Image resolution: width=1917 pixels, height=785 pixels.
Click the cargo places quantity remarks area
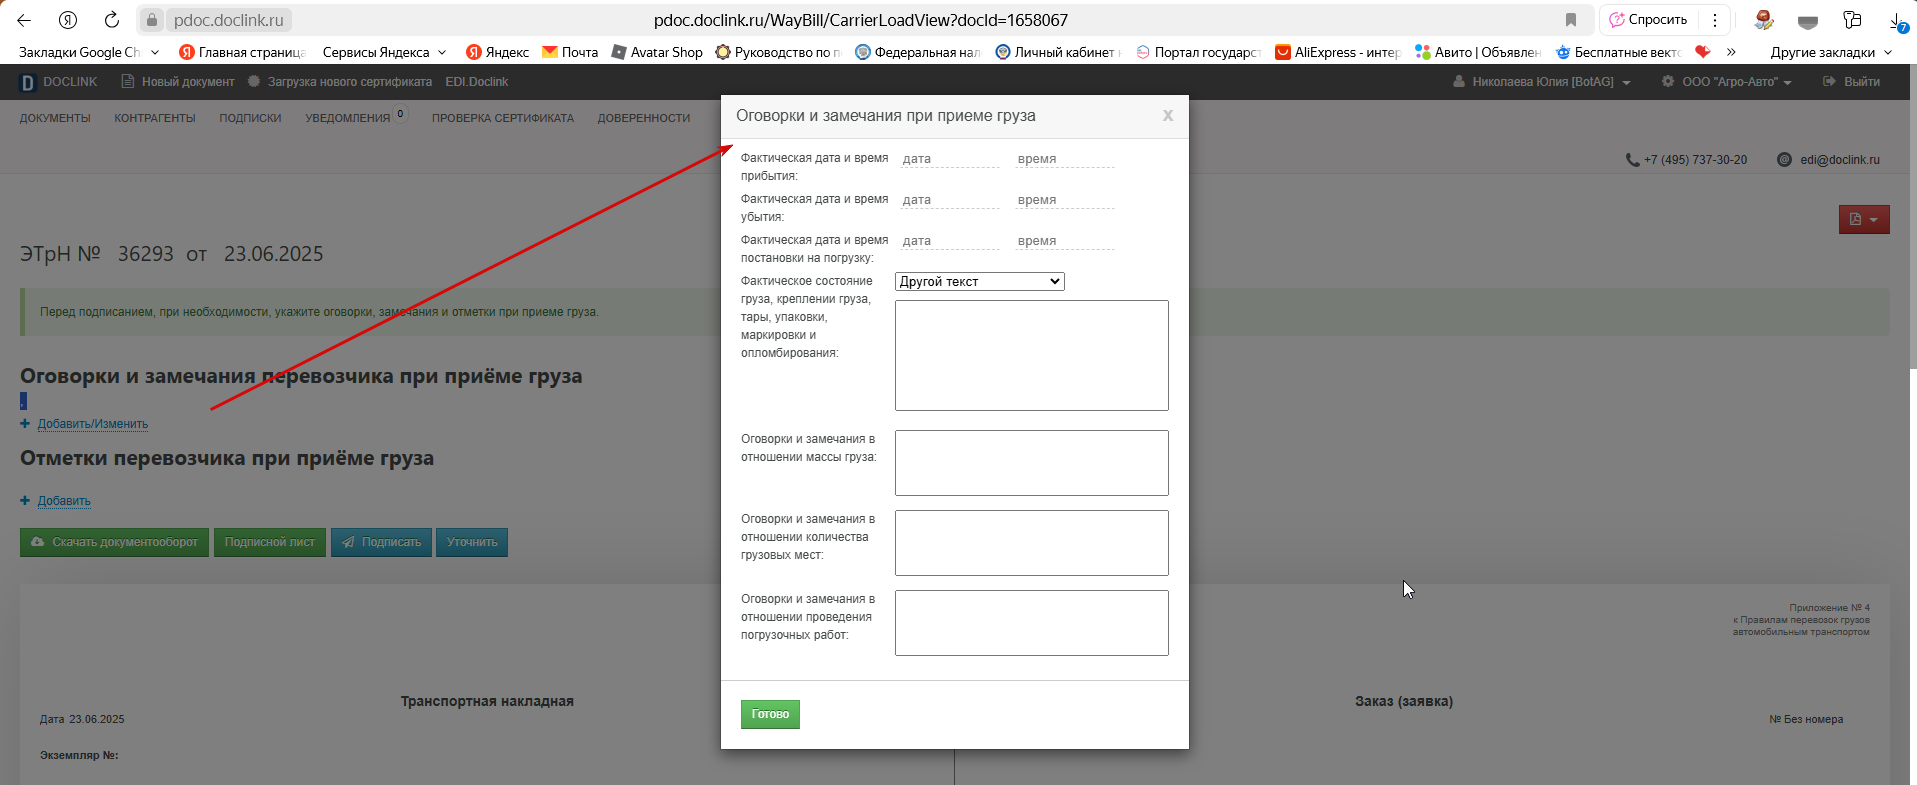1031,543
